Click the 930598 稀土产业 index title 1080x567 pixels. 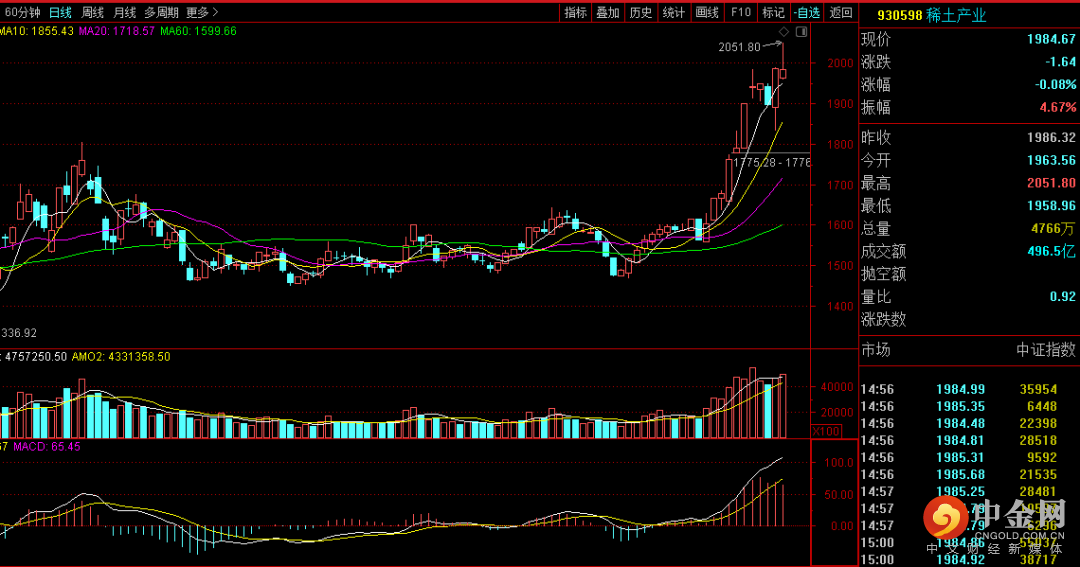pyautogui.click(x=931, y=15)
